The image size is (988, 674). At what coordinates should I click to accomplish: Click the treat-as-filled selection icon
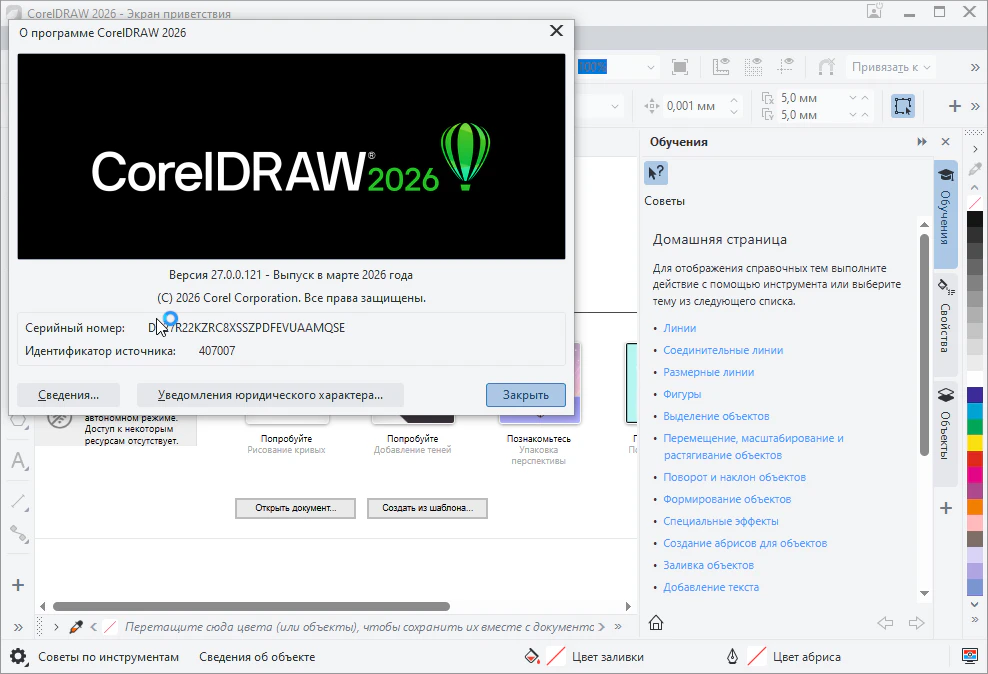click(x=903, y=106)
